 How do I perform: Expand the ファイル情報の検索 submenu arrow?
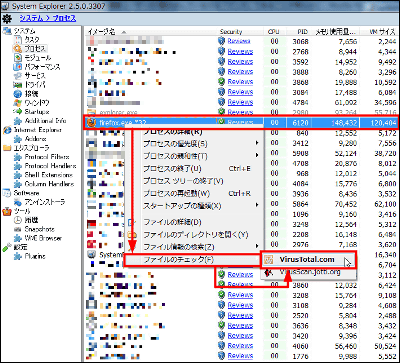[x=257, y=247]
